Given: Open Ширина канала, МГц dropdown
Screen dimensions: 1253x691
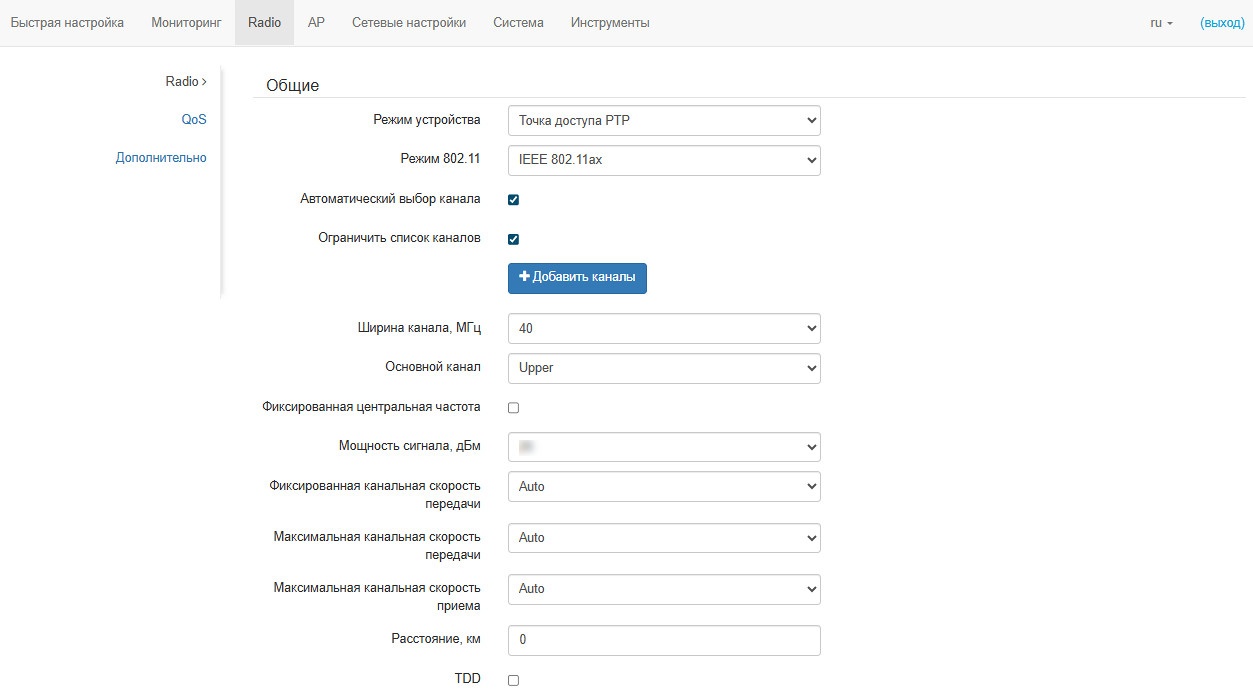Looking at the screenshot, I should (x=664, y=328).
